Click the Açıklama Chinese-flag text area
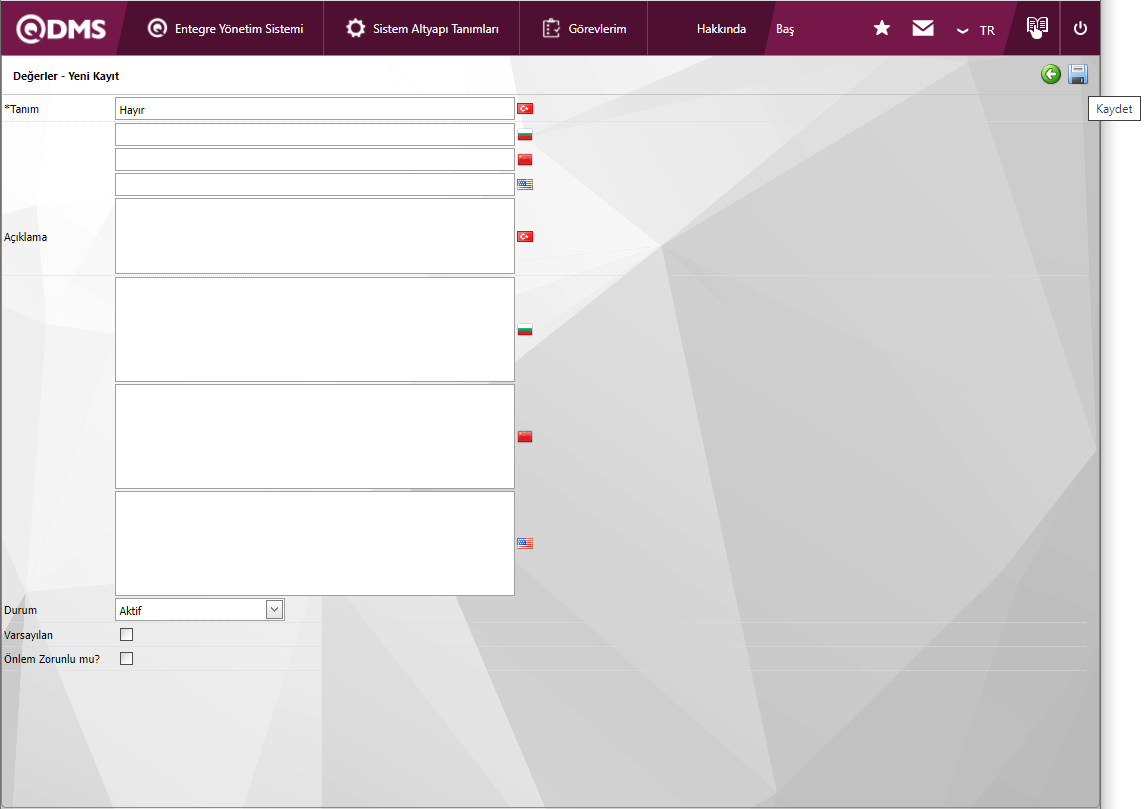Image resolution: width=1144 pixels, height=809 pixels. (314, 436)
